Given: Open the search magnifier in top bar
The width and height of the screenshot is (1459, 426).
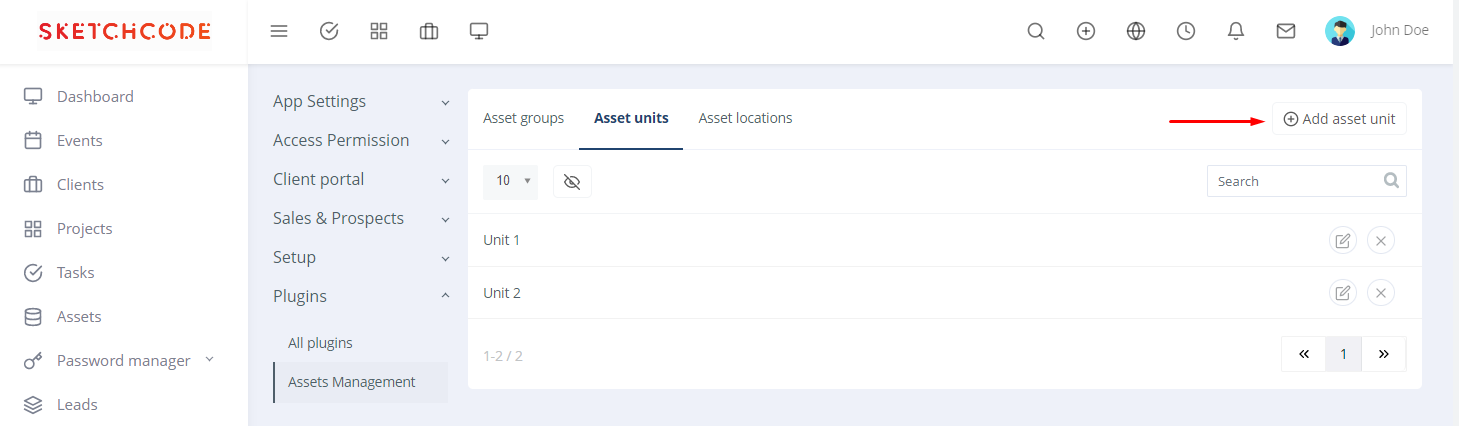Looking at the screenshot, I should pos(1036,31).
